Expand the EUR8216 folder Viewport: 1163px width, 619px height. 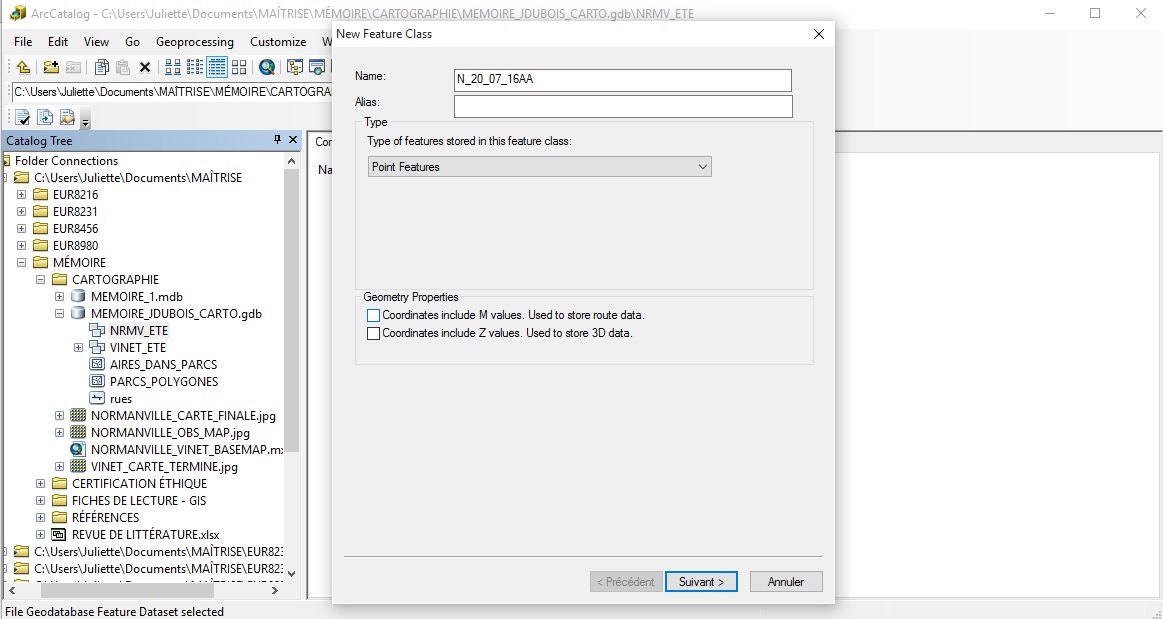click(x=22, y=195)
